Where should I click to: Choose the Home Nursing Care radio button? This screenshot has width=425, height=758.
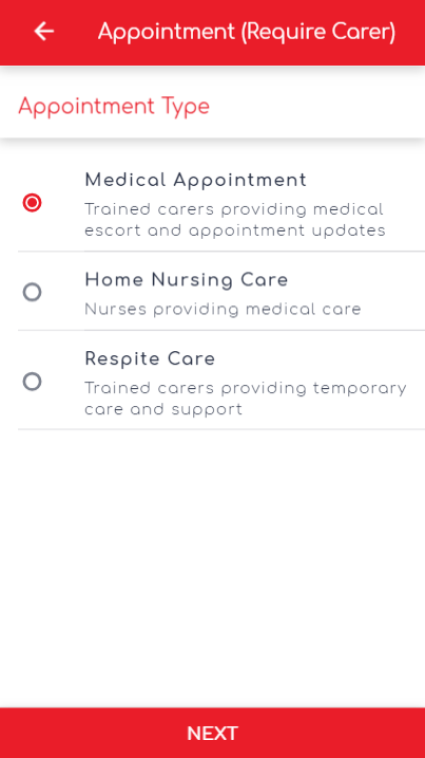click(32, 292)
